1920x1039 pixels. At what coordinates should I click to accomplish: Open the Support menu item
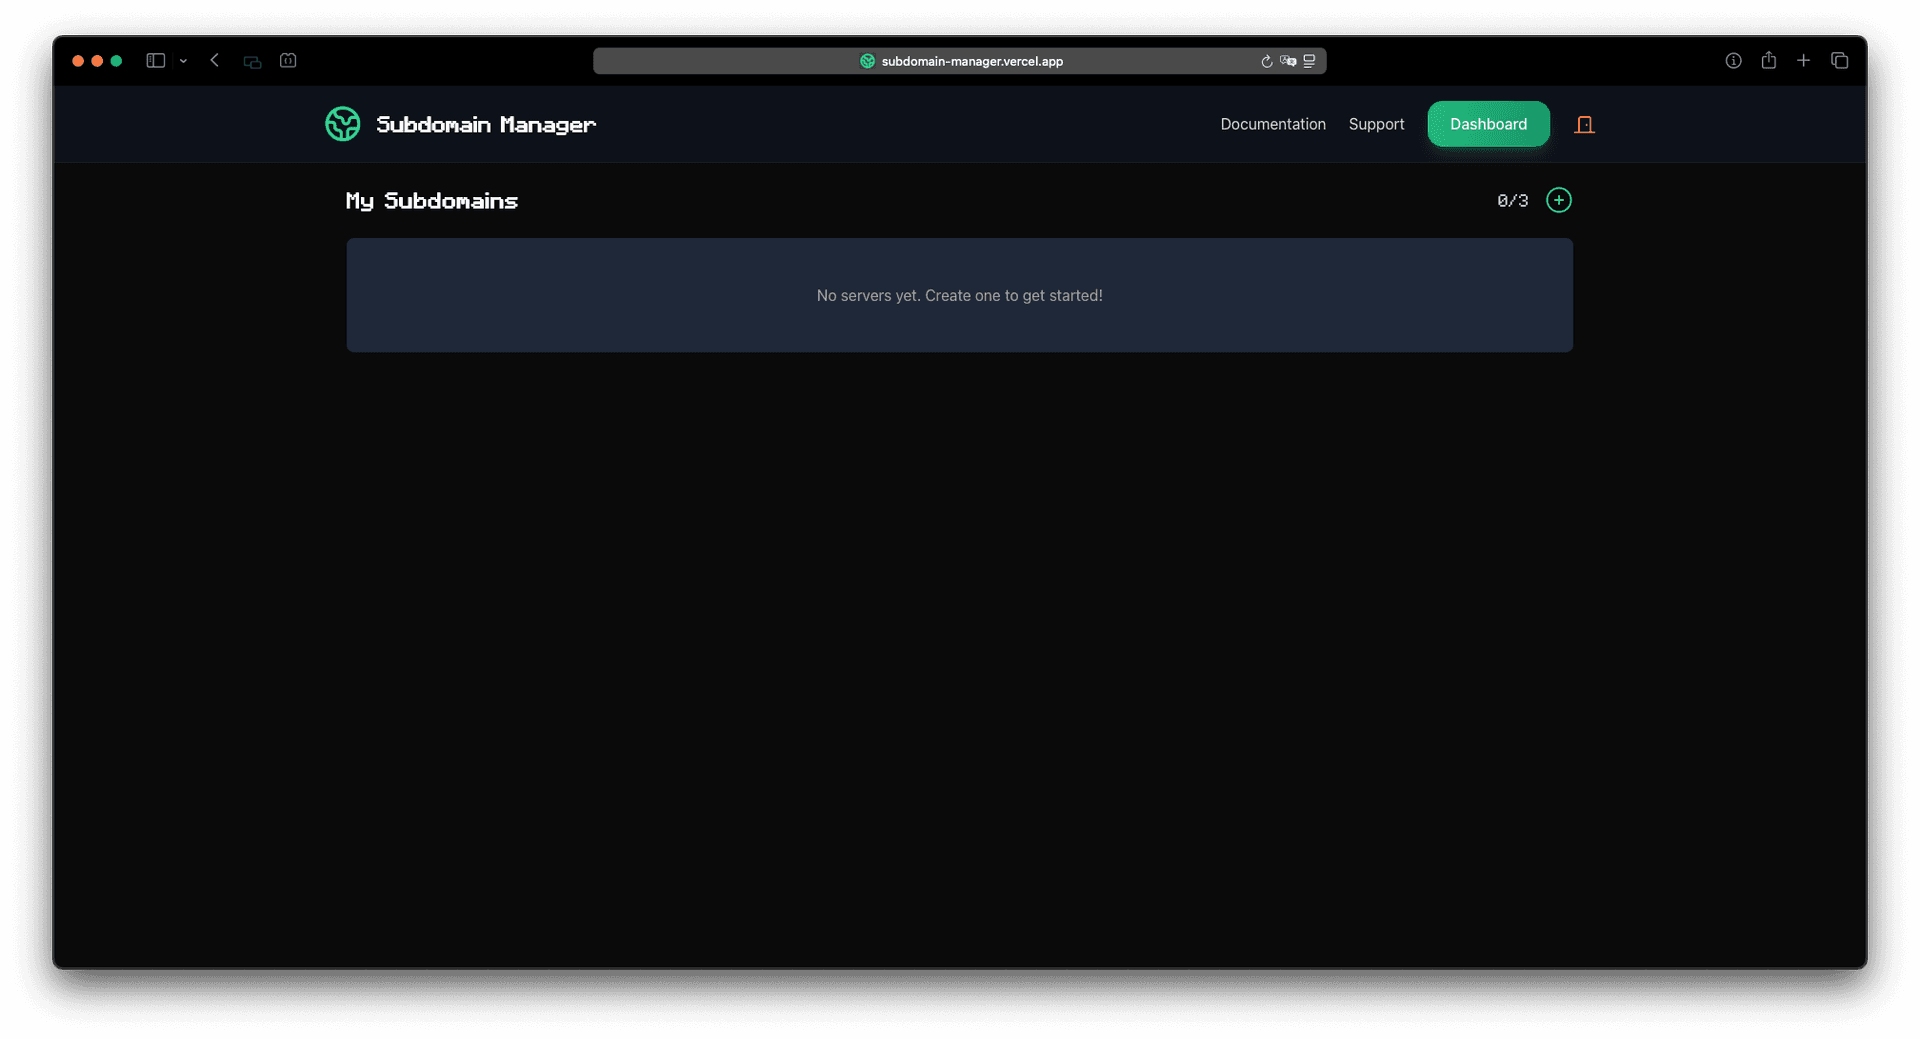pyautogui.click(x=1377, y=124)
